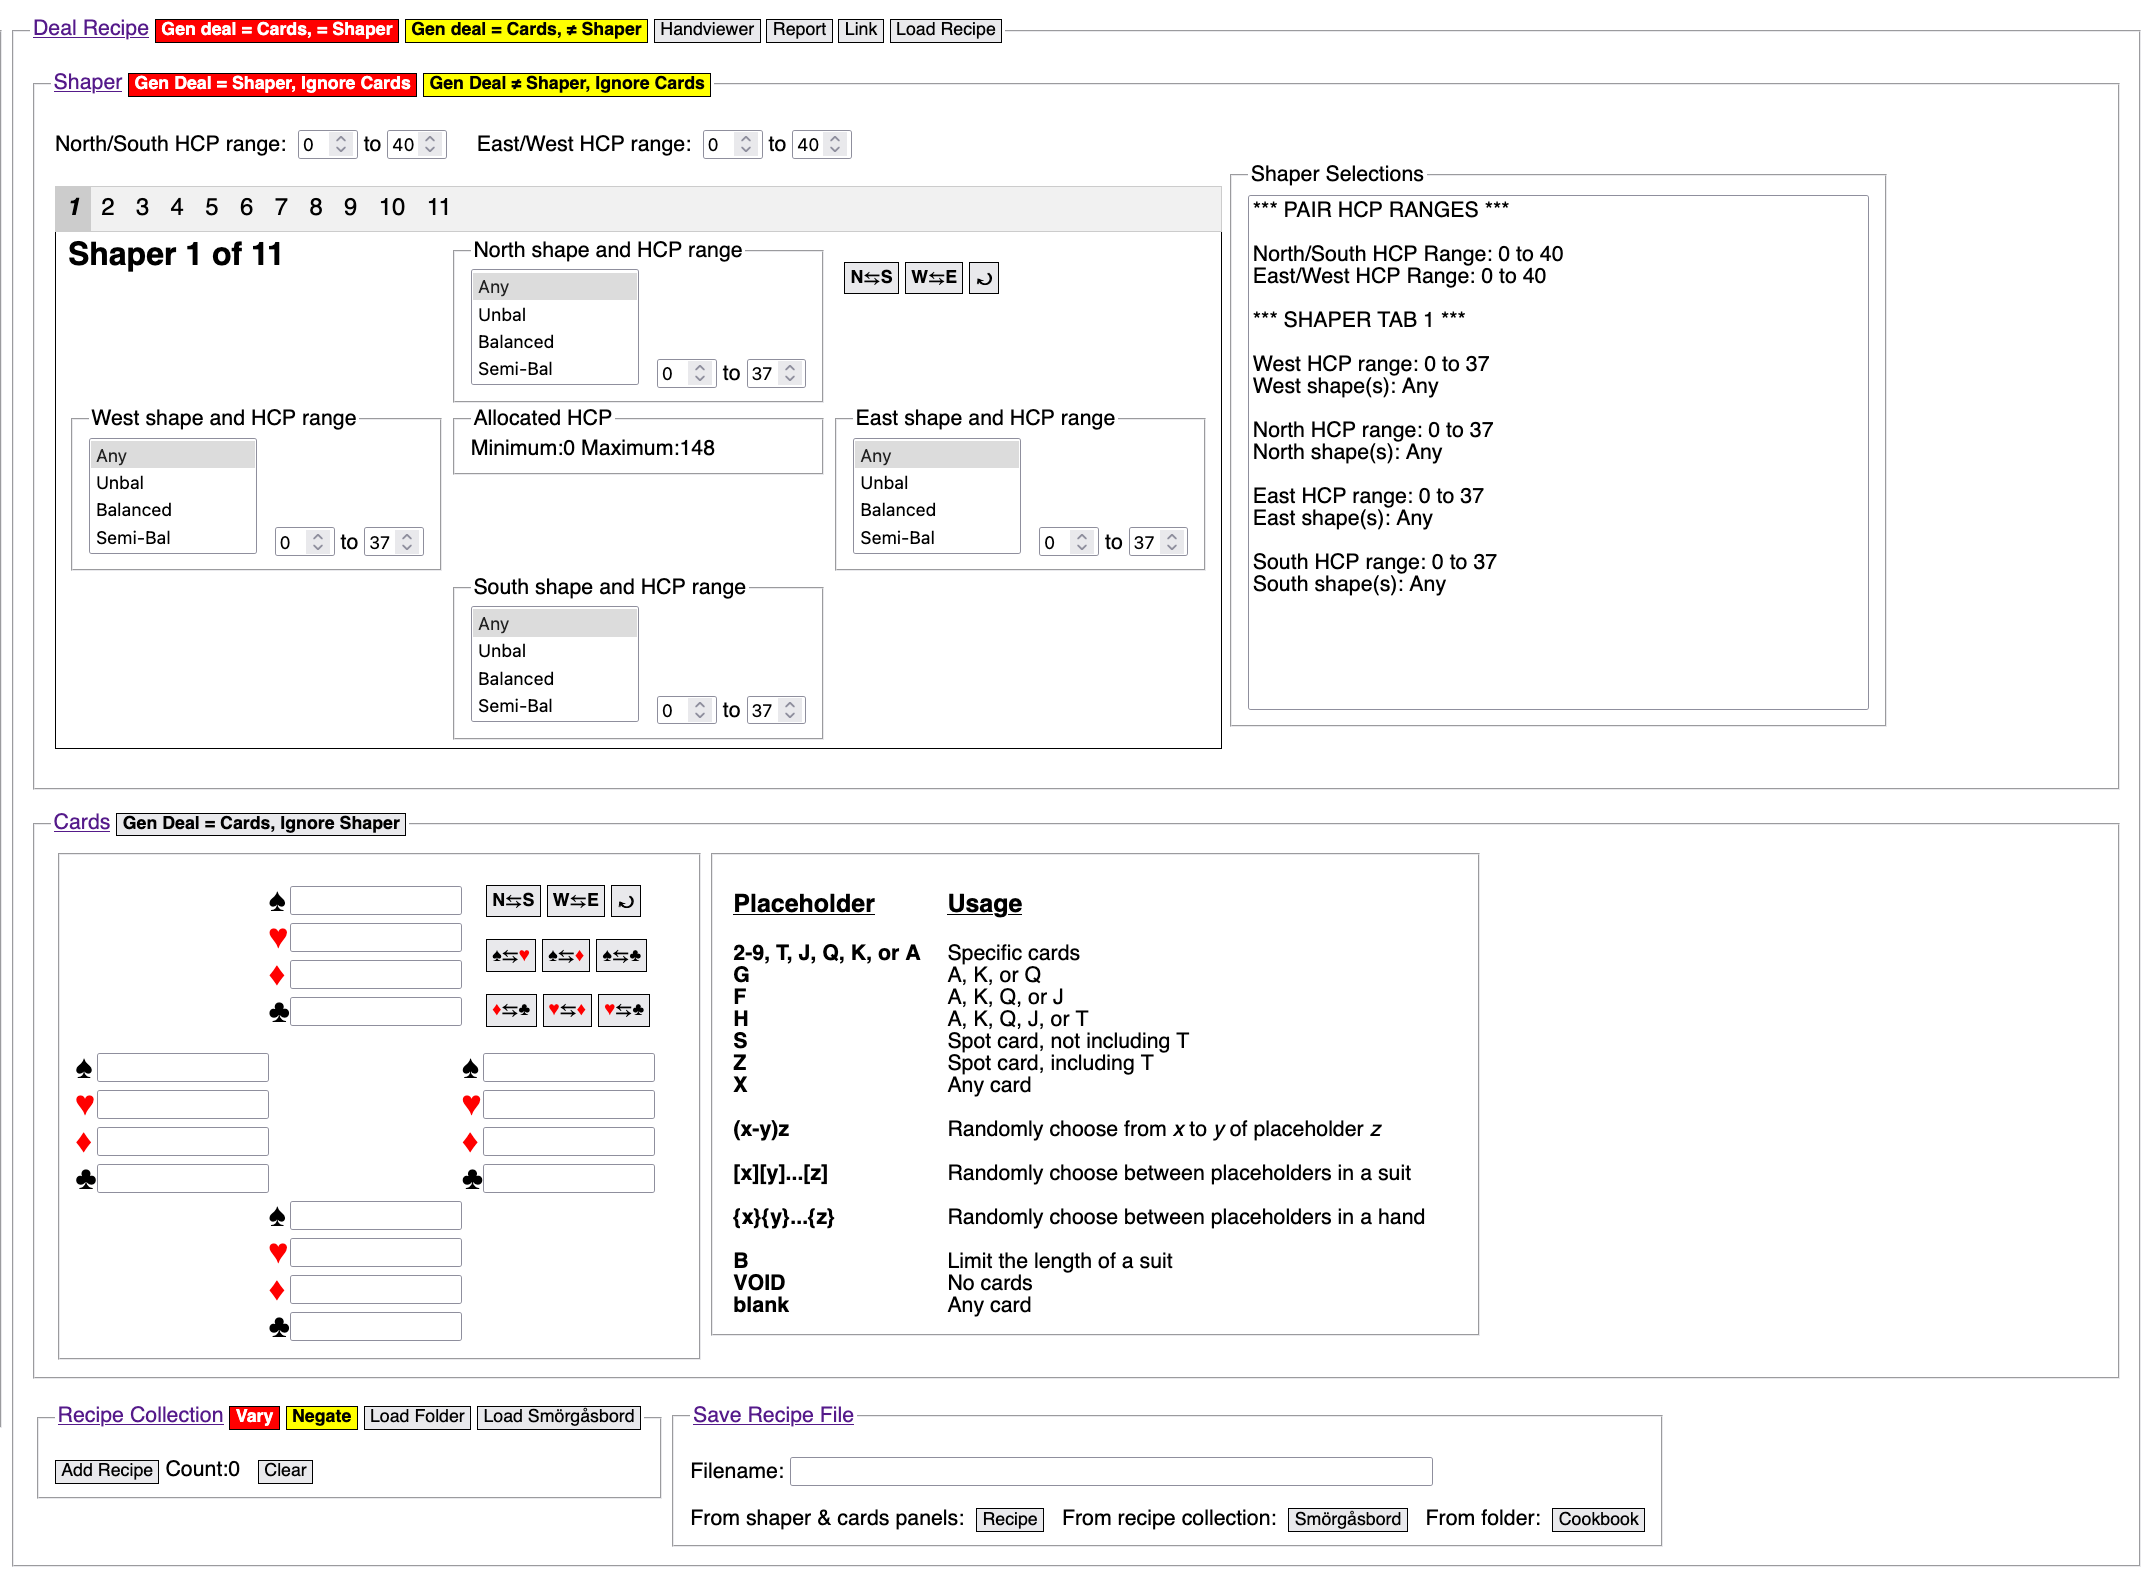Screen dimensions: 2156x1590
Task: Swap North and South in Cards panel
Action: (x=513, y=900)
